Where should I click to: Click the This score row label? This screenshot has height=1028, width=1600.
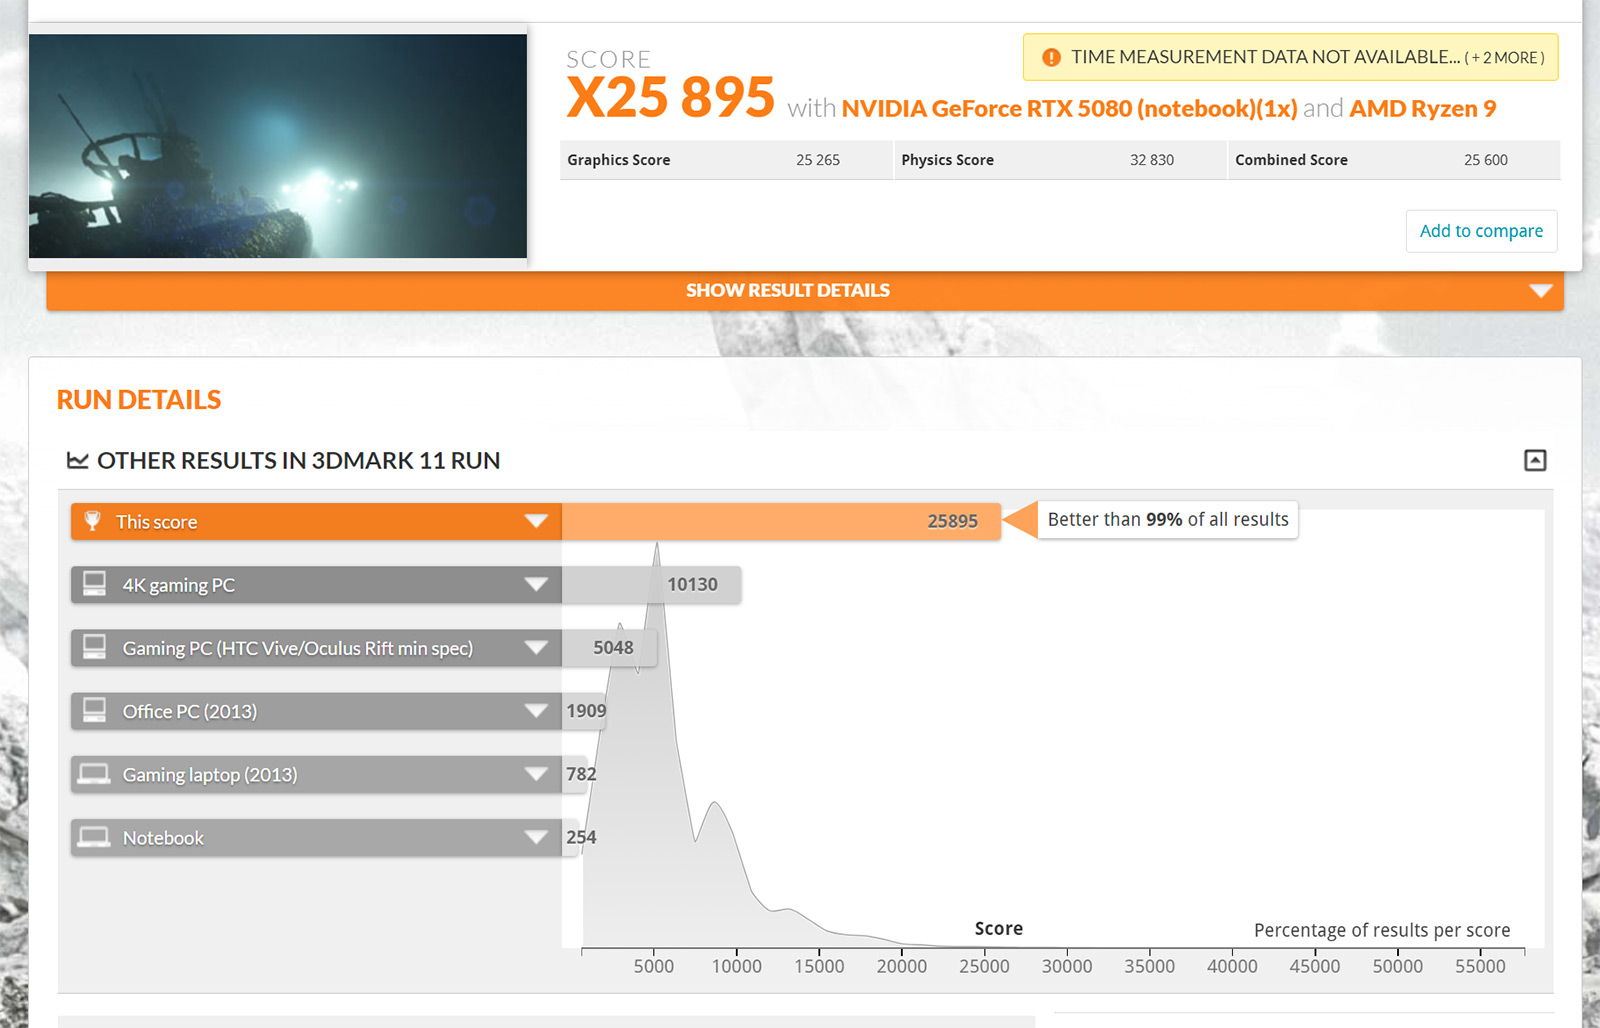pyautogui.click(x=156, y=522)
